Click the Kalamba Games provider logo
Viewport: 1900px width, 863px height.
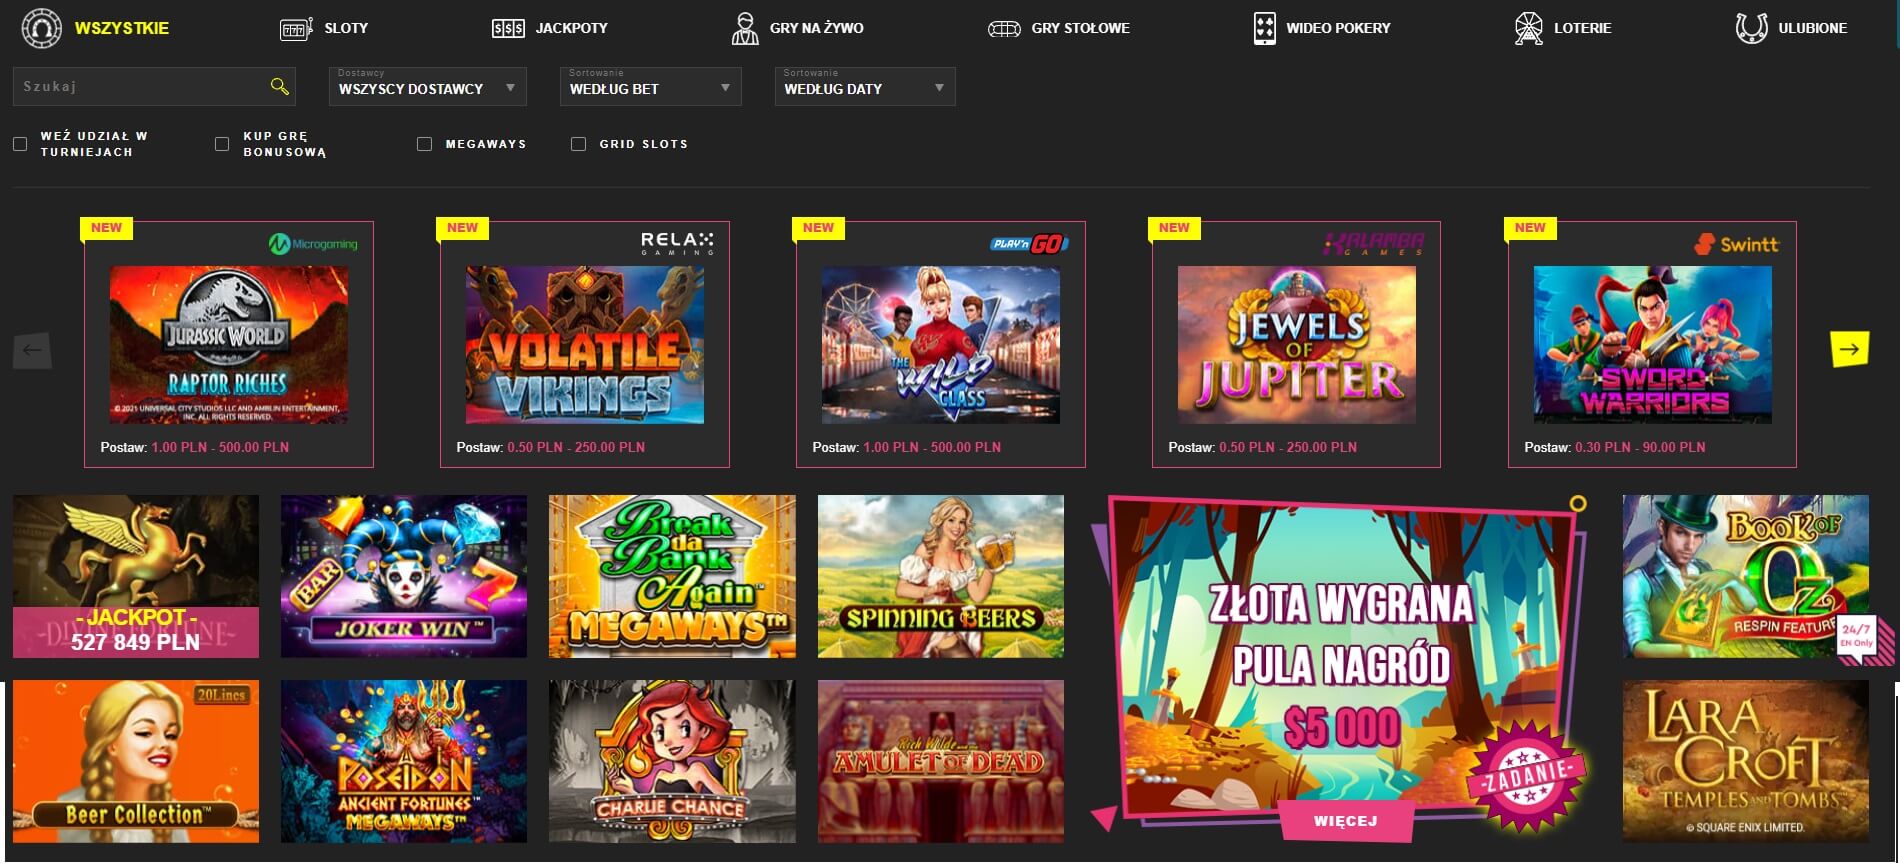point(1374,244)
